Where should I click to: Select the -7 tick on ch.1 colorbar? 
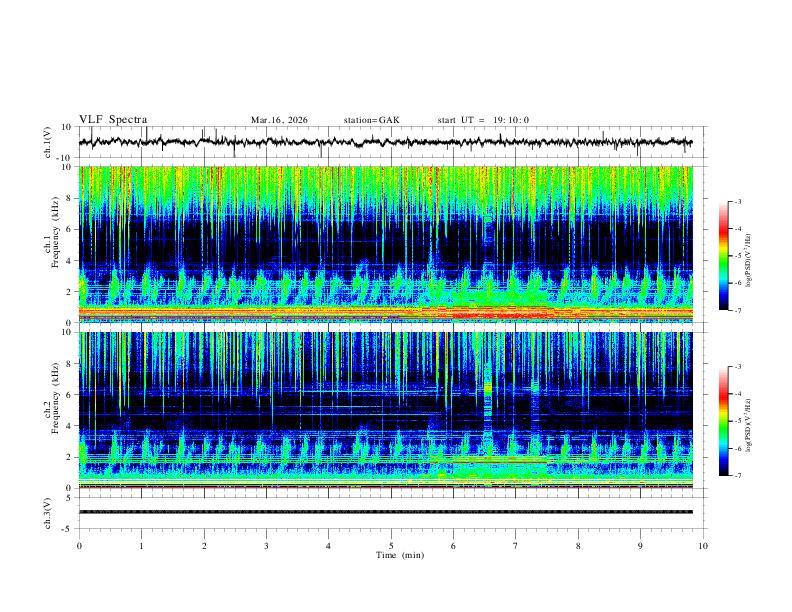[x=737, y=310]
